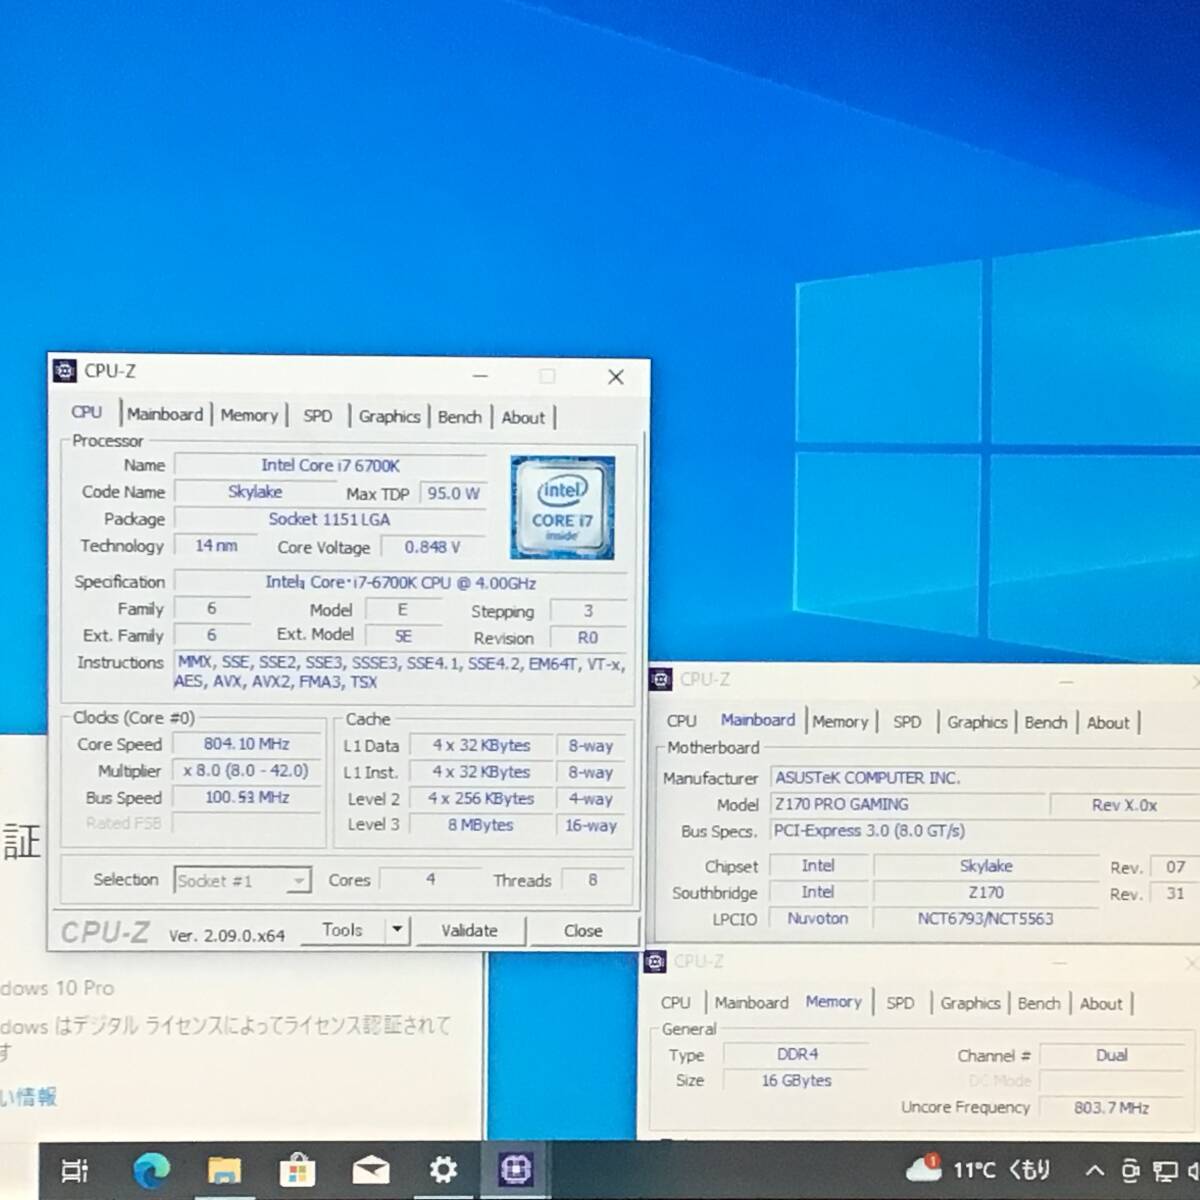
Task: Click the Core Speed value 804.10 MHz
Action: point(246,744)
